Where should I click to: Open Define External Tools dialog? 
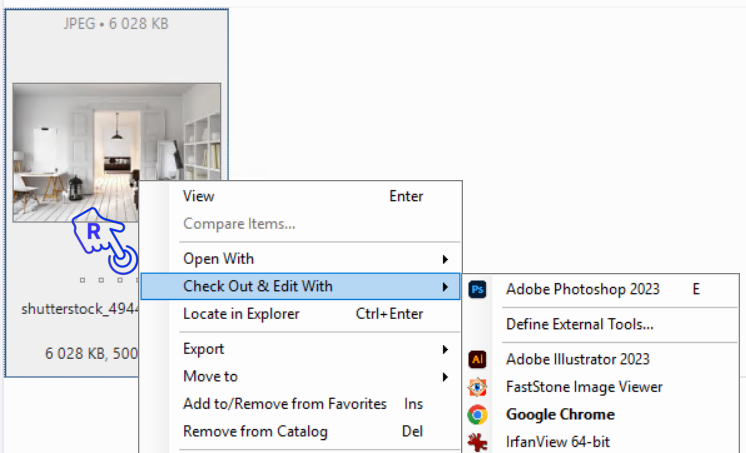[580, 324]
